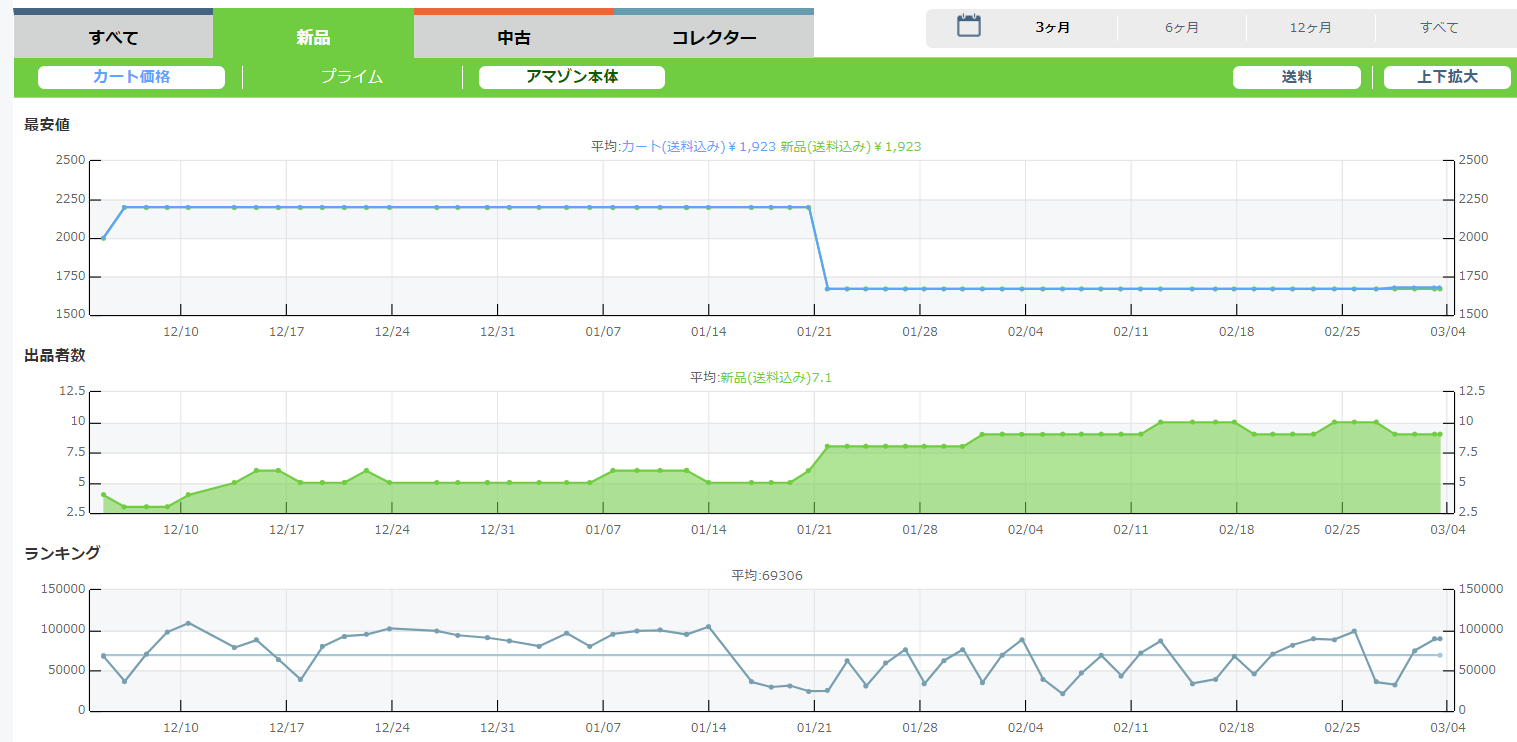Click the first data point in ランキング chart
The height and width of the screenshot is (742, 1517).
(104, 656)
